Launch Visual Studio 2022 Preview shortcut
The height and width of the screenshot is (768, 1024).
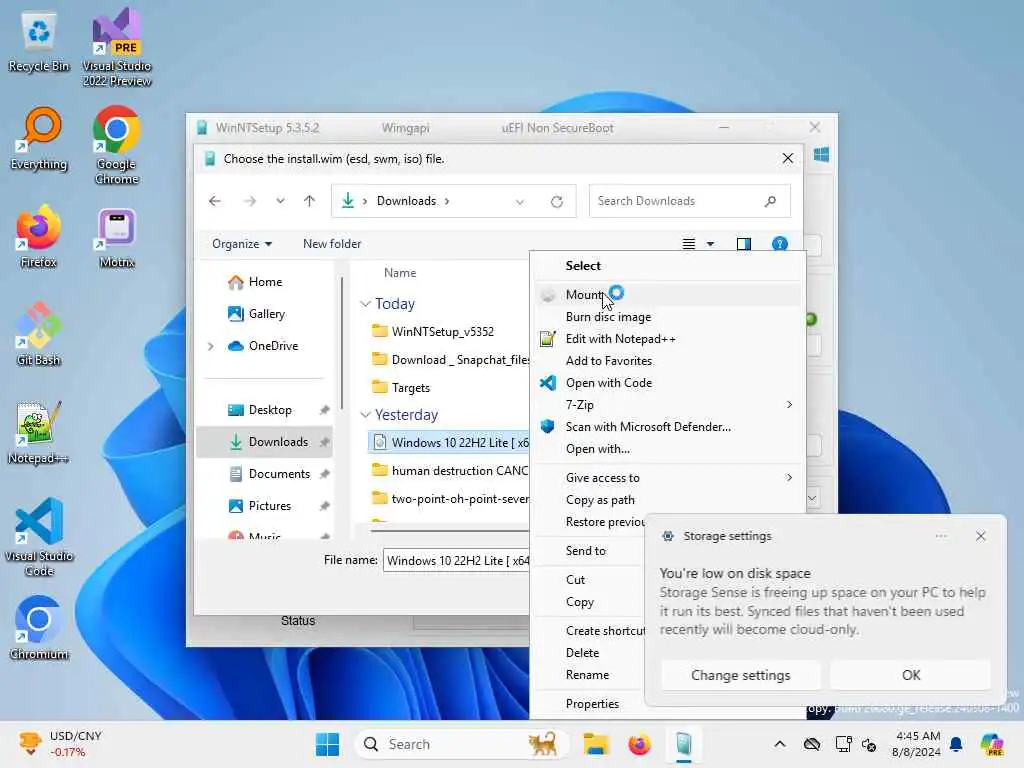[117, 47]
